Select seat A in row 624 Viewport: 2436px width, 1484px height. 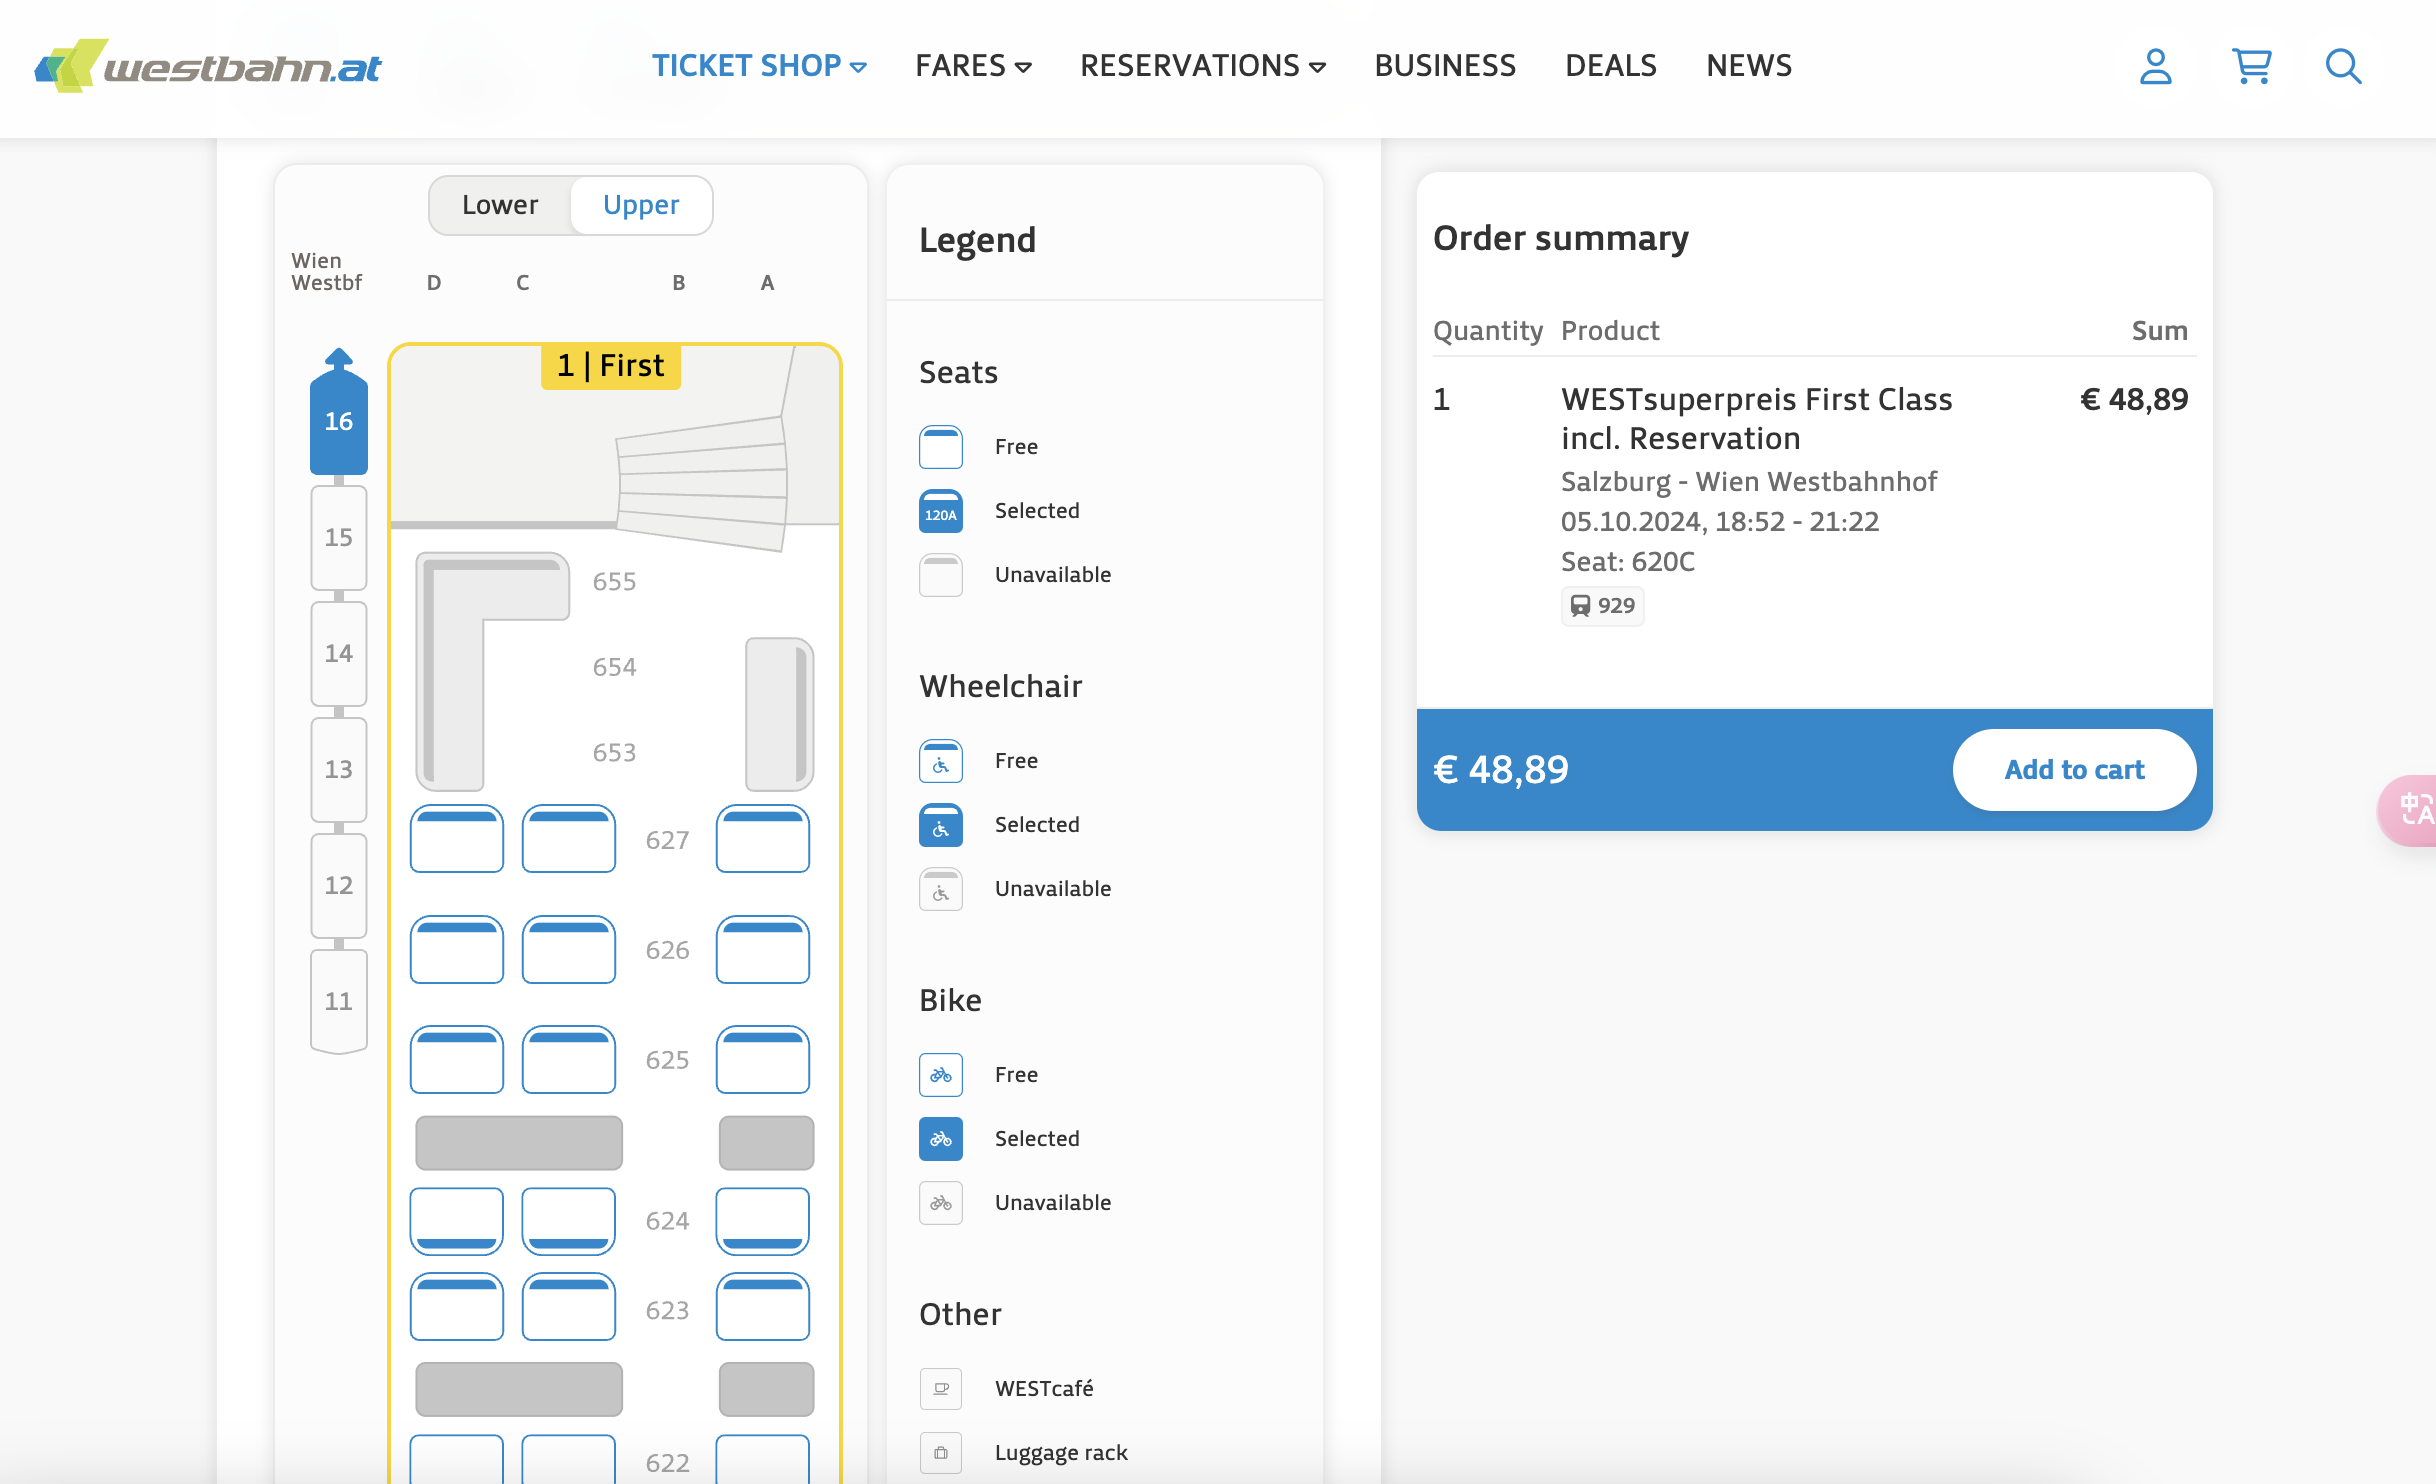(763, 1221)
